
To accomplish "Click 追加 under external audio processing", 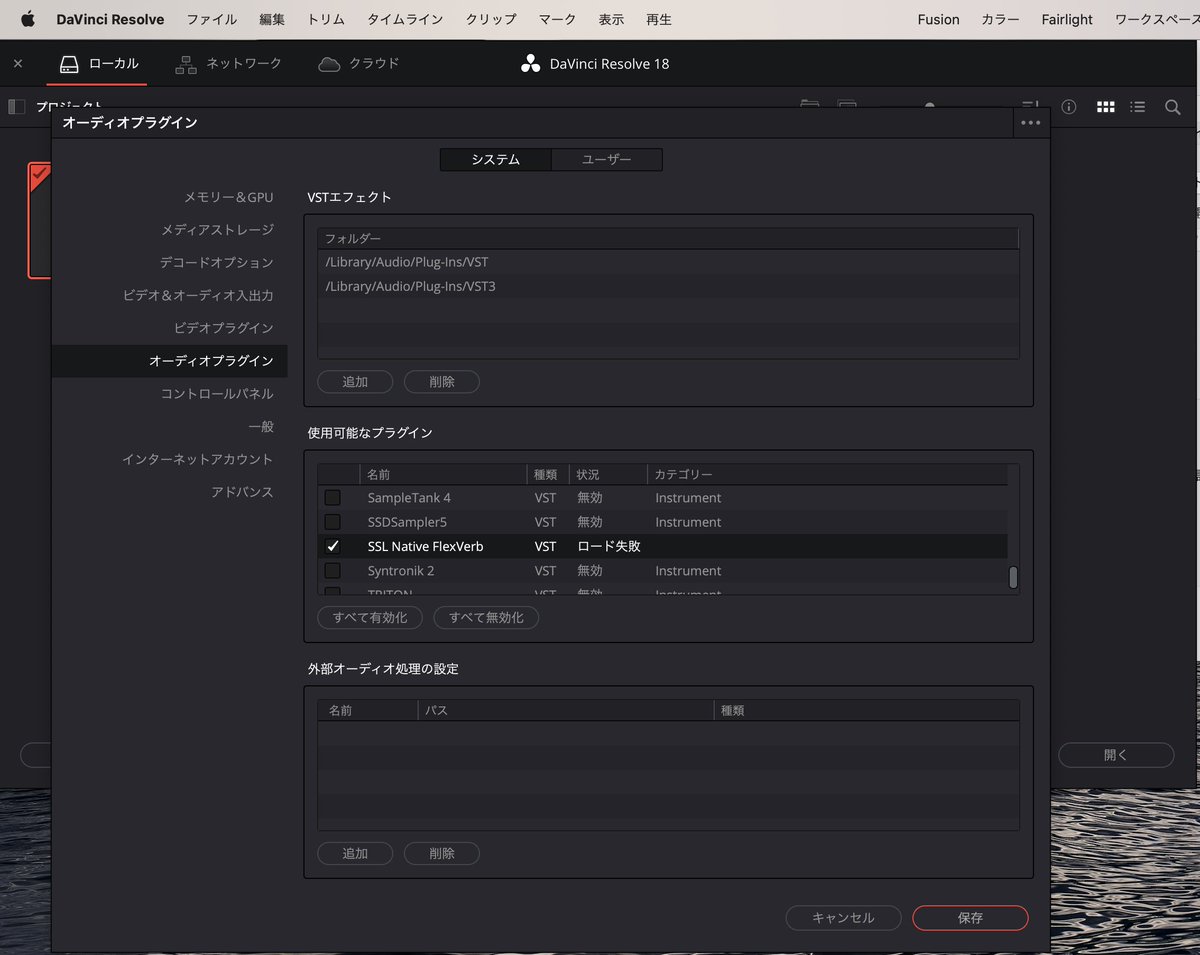I will (355, 854).
